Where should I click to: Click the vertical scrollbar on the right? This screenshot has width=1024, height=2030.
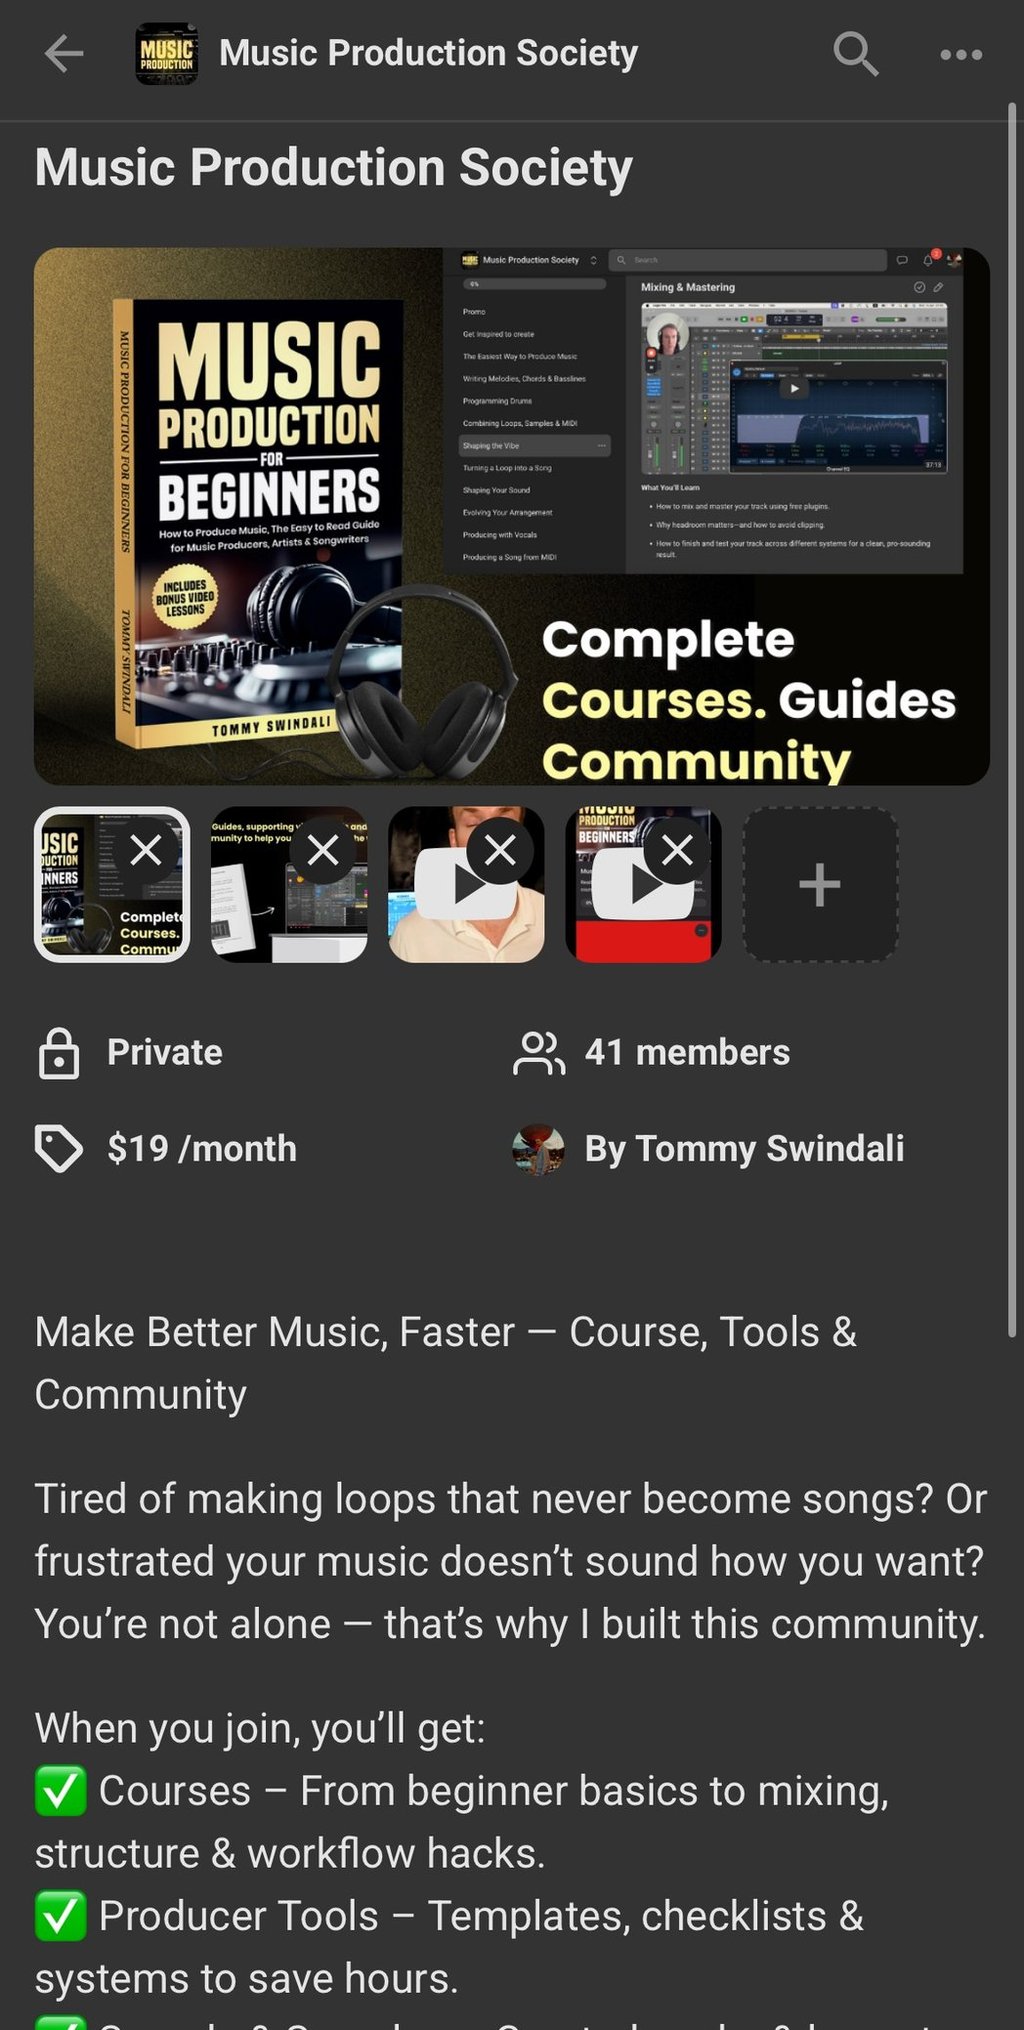coord(1012,720)
